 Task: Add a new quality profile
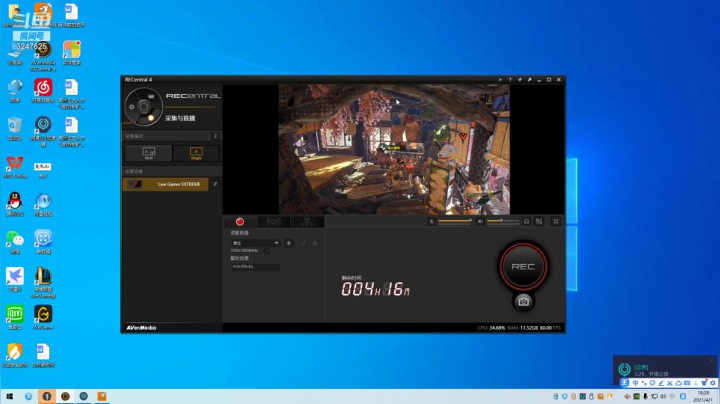coord(288,243)
